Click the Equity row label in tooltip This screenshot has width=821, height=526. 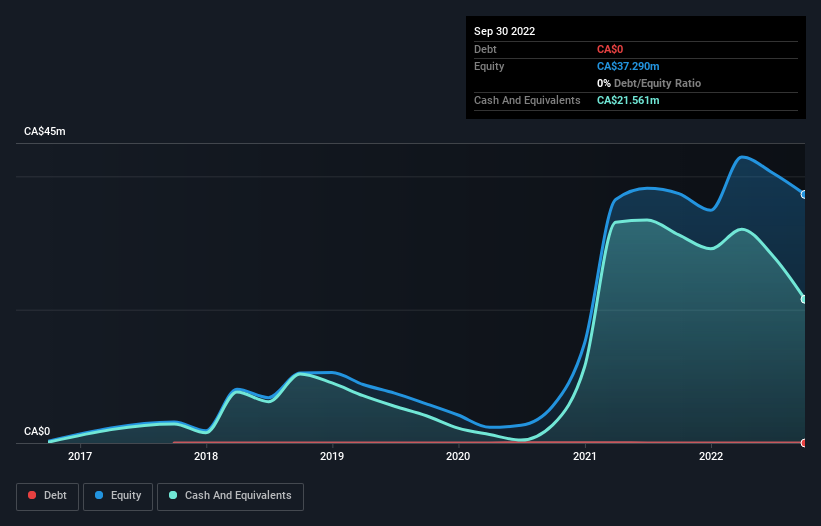point(489,66)
